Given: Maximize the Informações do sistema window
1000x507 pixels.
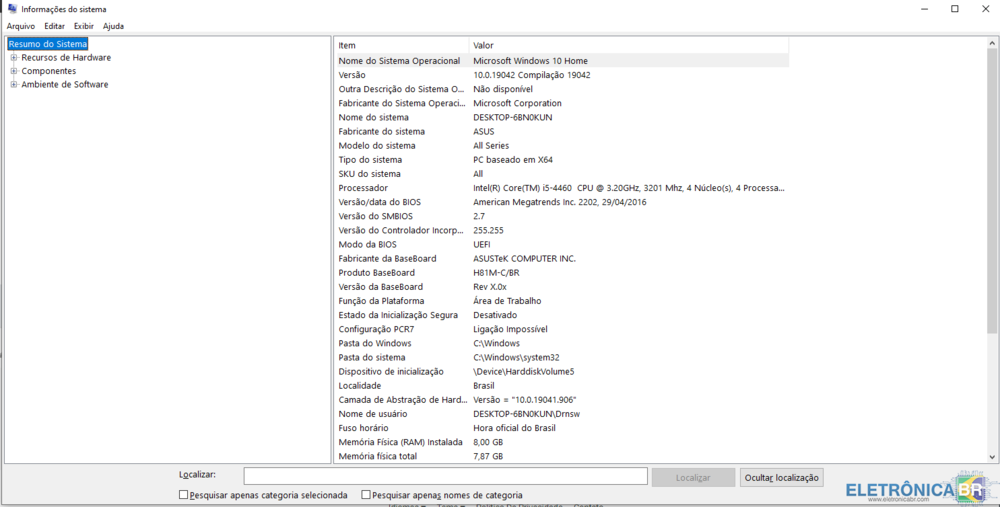Looking at the screenshot, I should (954, 9).
